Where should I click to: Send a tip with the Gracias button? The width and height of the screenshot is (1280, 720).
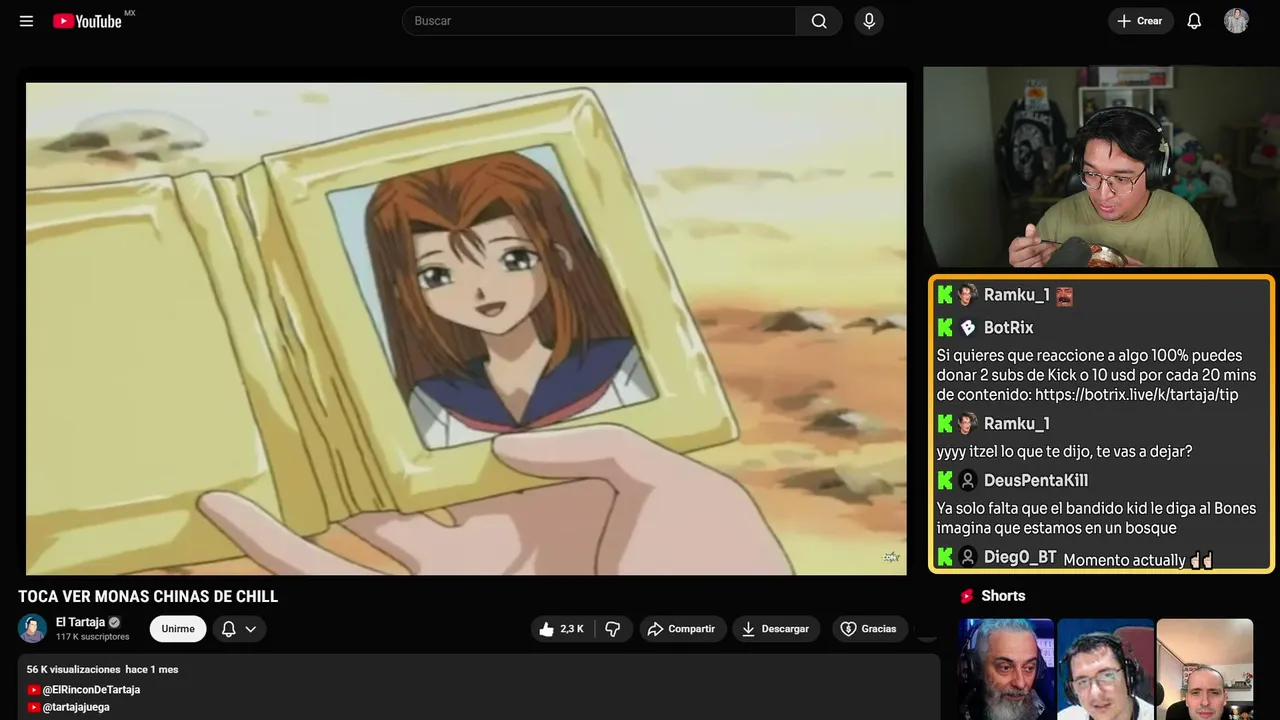[869, 629]
